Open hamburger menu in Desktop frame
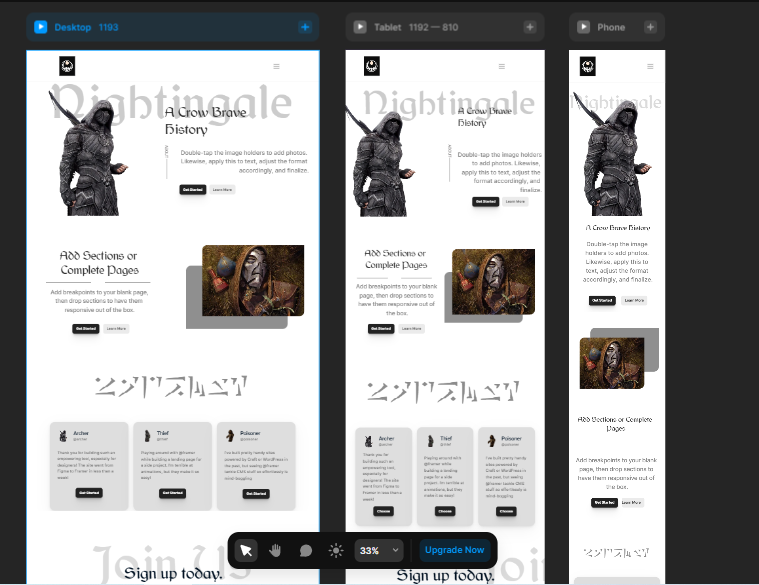This screenshot has width=759, height=585. [x=276, y=66]
